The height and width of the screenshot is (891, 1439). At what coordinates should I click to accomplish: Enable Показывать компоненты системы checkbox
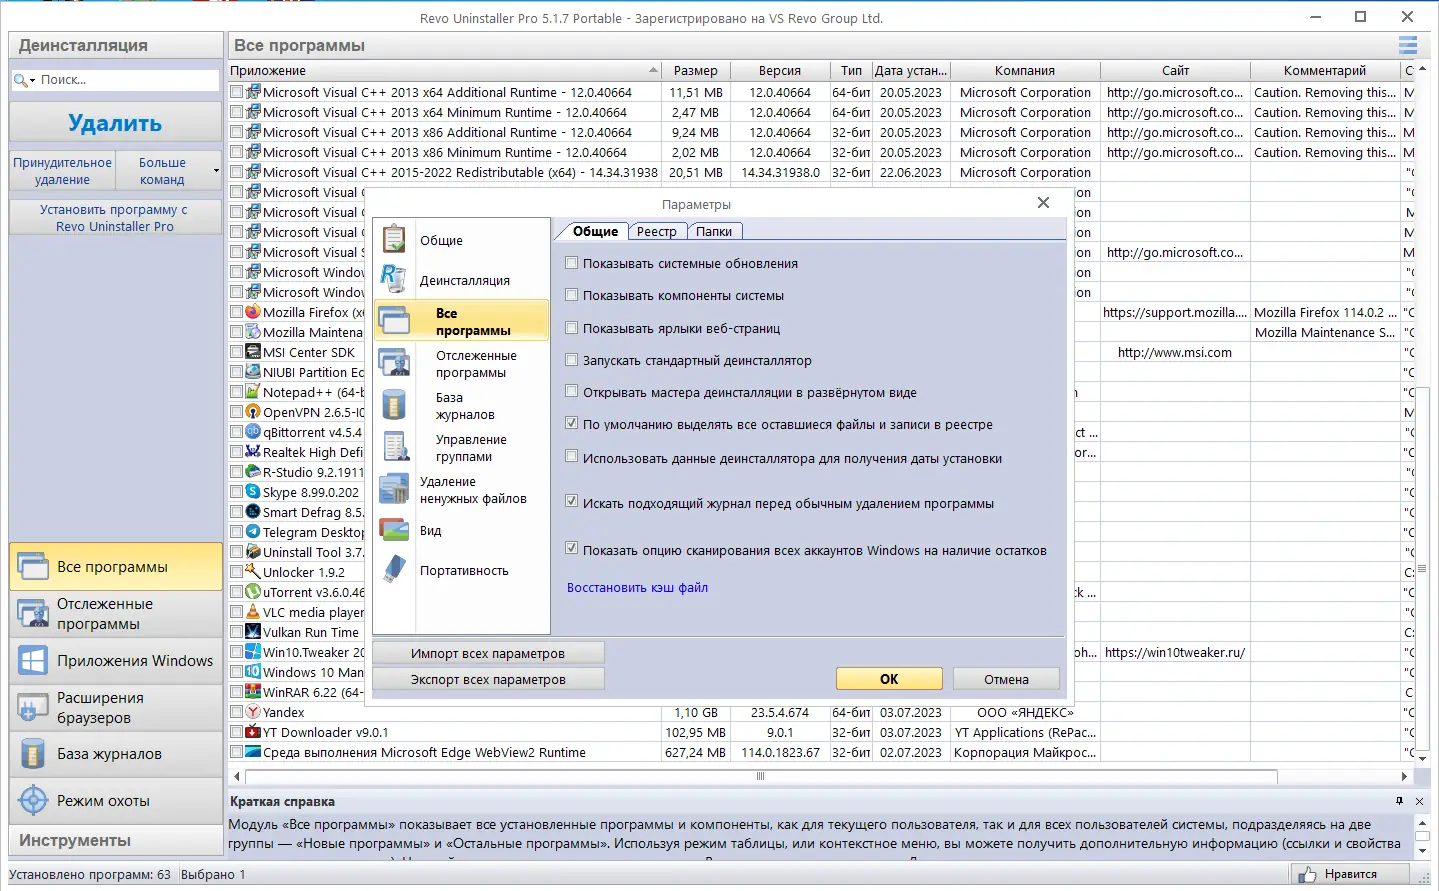pyautogui.click(x=572, y=295)
